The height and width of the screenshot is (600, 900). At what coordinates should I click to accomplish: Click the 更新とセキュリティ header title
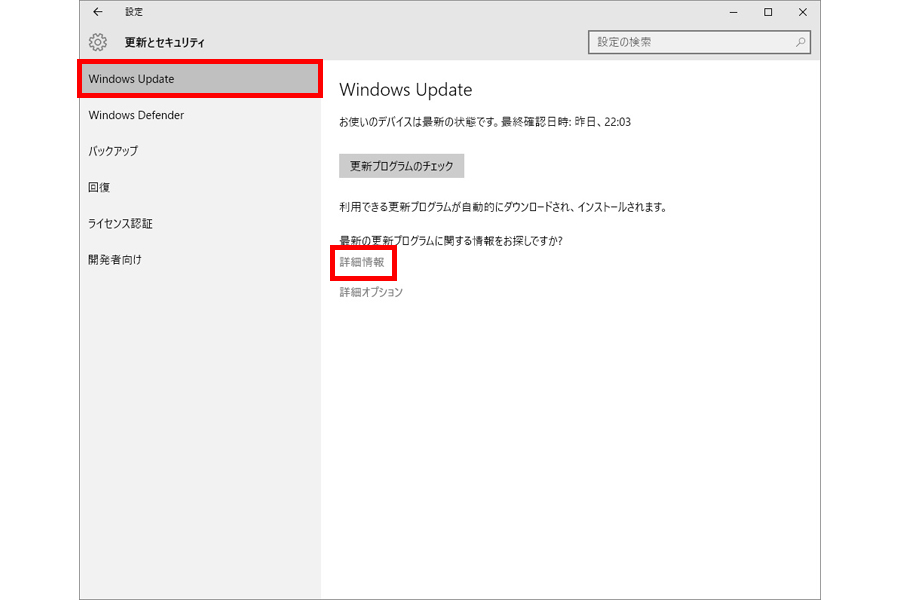pyautogui.click(x=165, y=43)
